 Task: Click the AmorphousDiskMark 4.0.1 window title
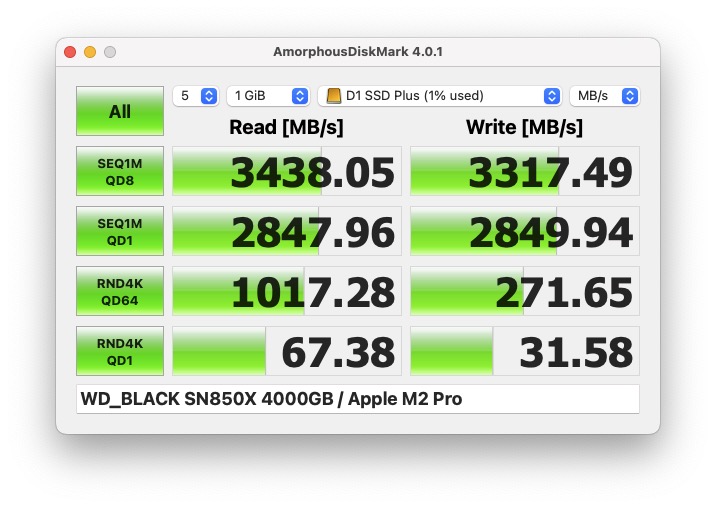point(358,52)
